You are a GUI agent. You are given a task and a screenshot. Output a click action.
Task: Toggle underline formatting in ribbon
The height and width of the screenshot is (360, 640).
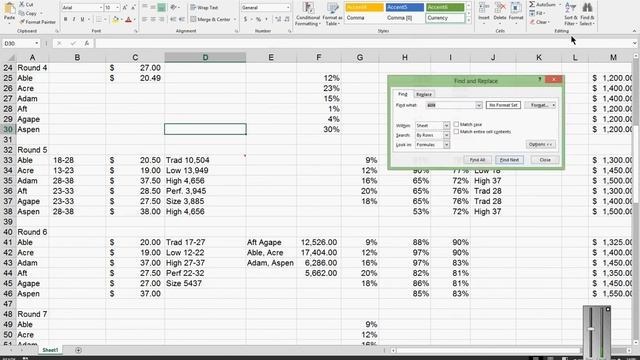tap(82, 19)
